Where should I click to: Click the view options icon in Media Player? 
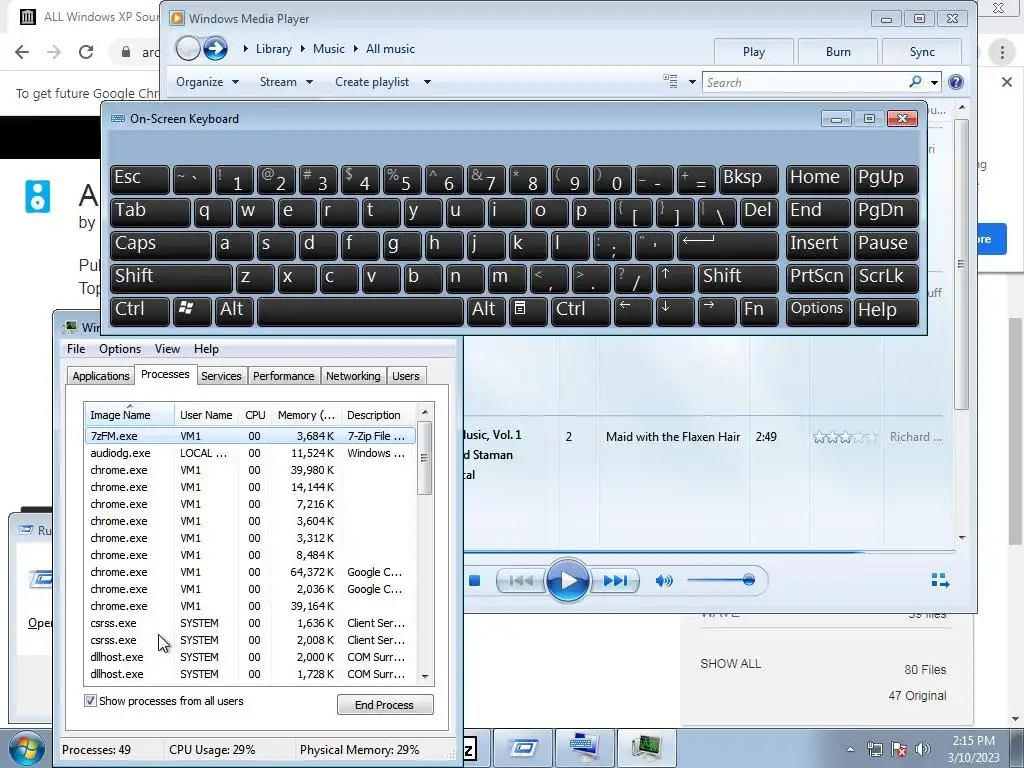pos(671,82)
